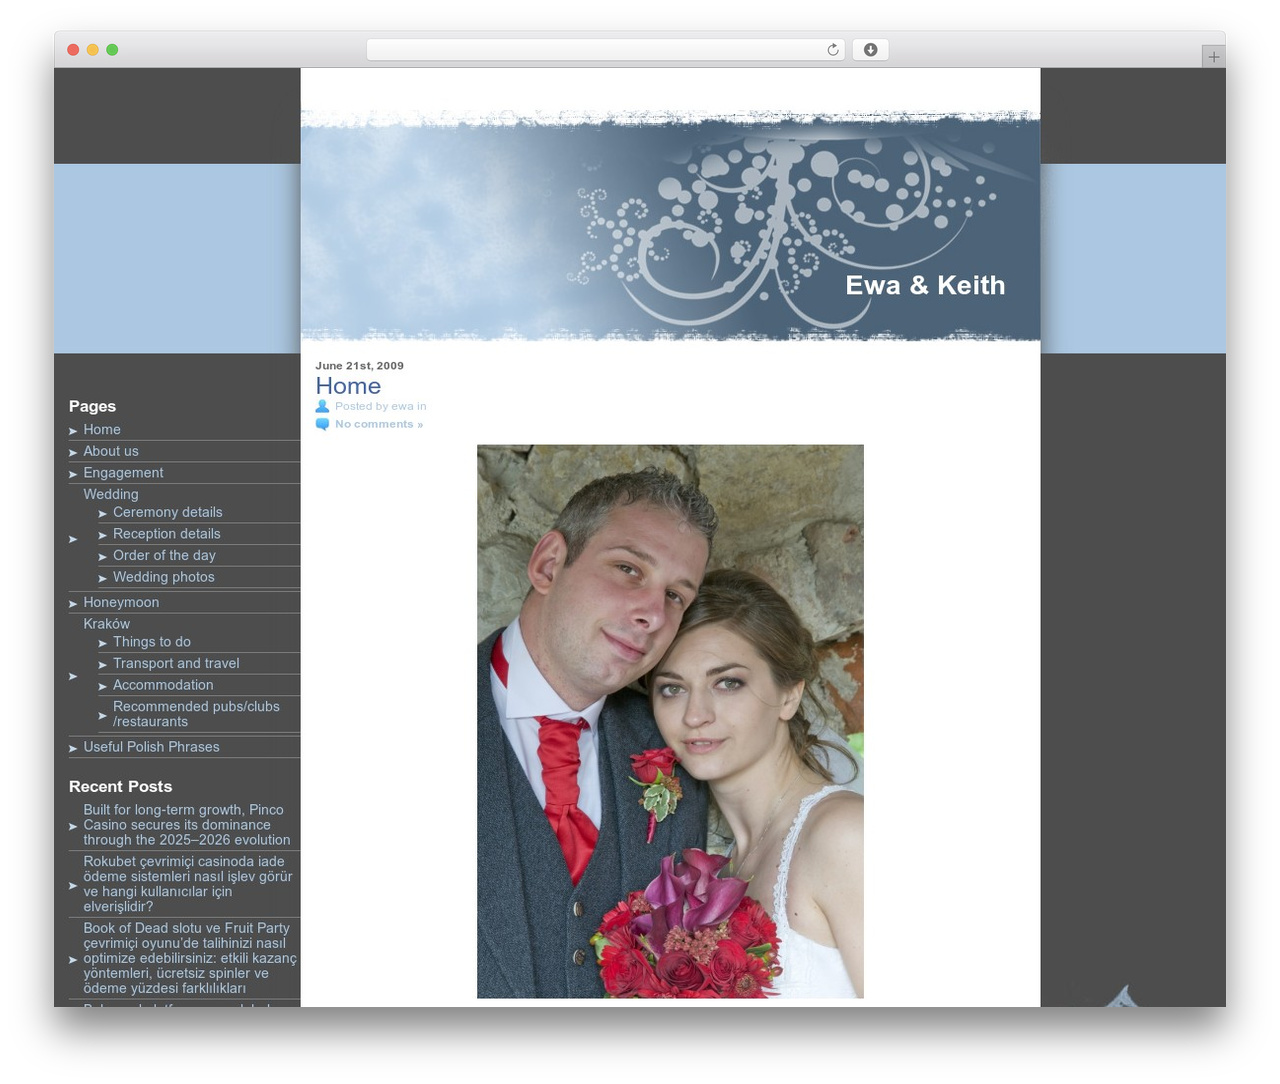Click the post author person icon
Image resolution: width=1280 pixels, height=1084 pixels.
tap(322, 406)
